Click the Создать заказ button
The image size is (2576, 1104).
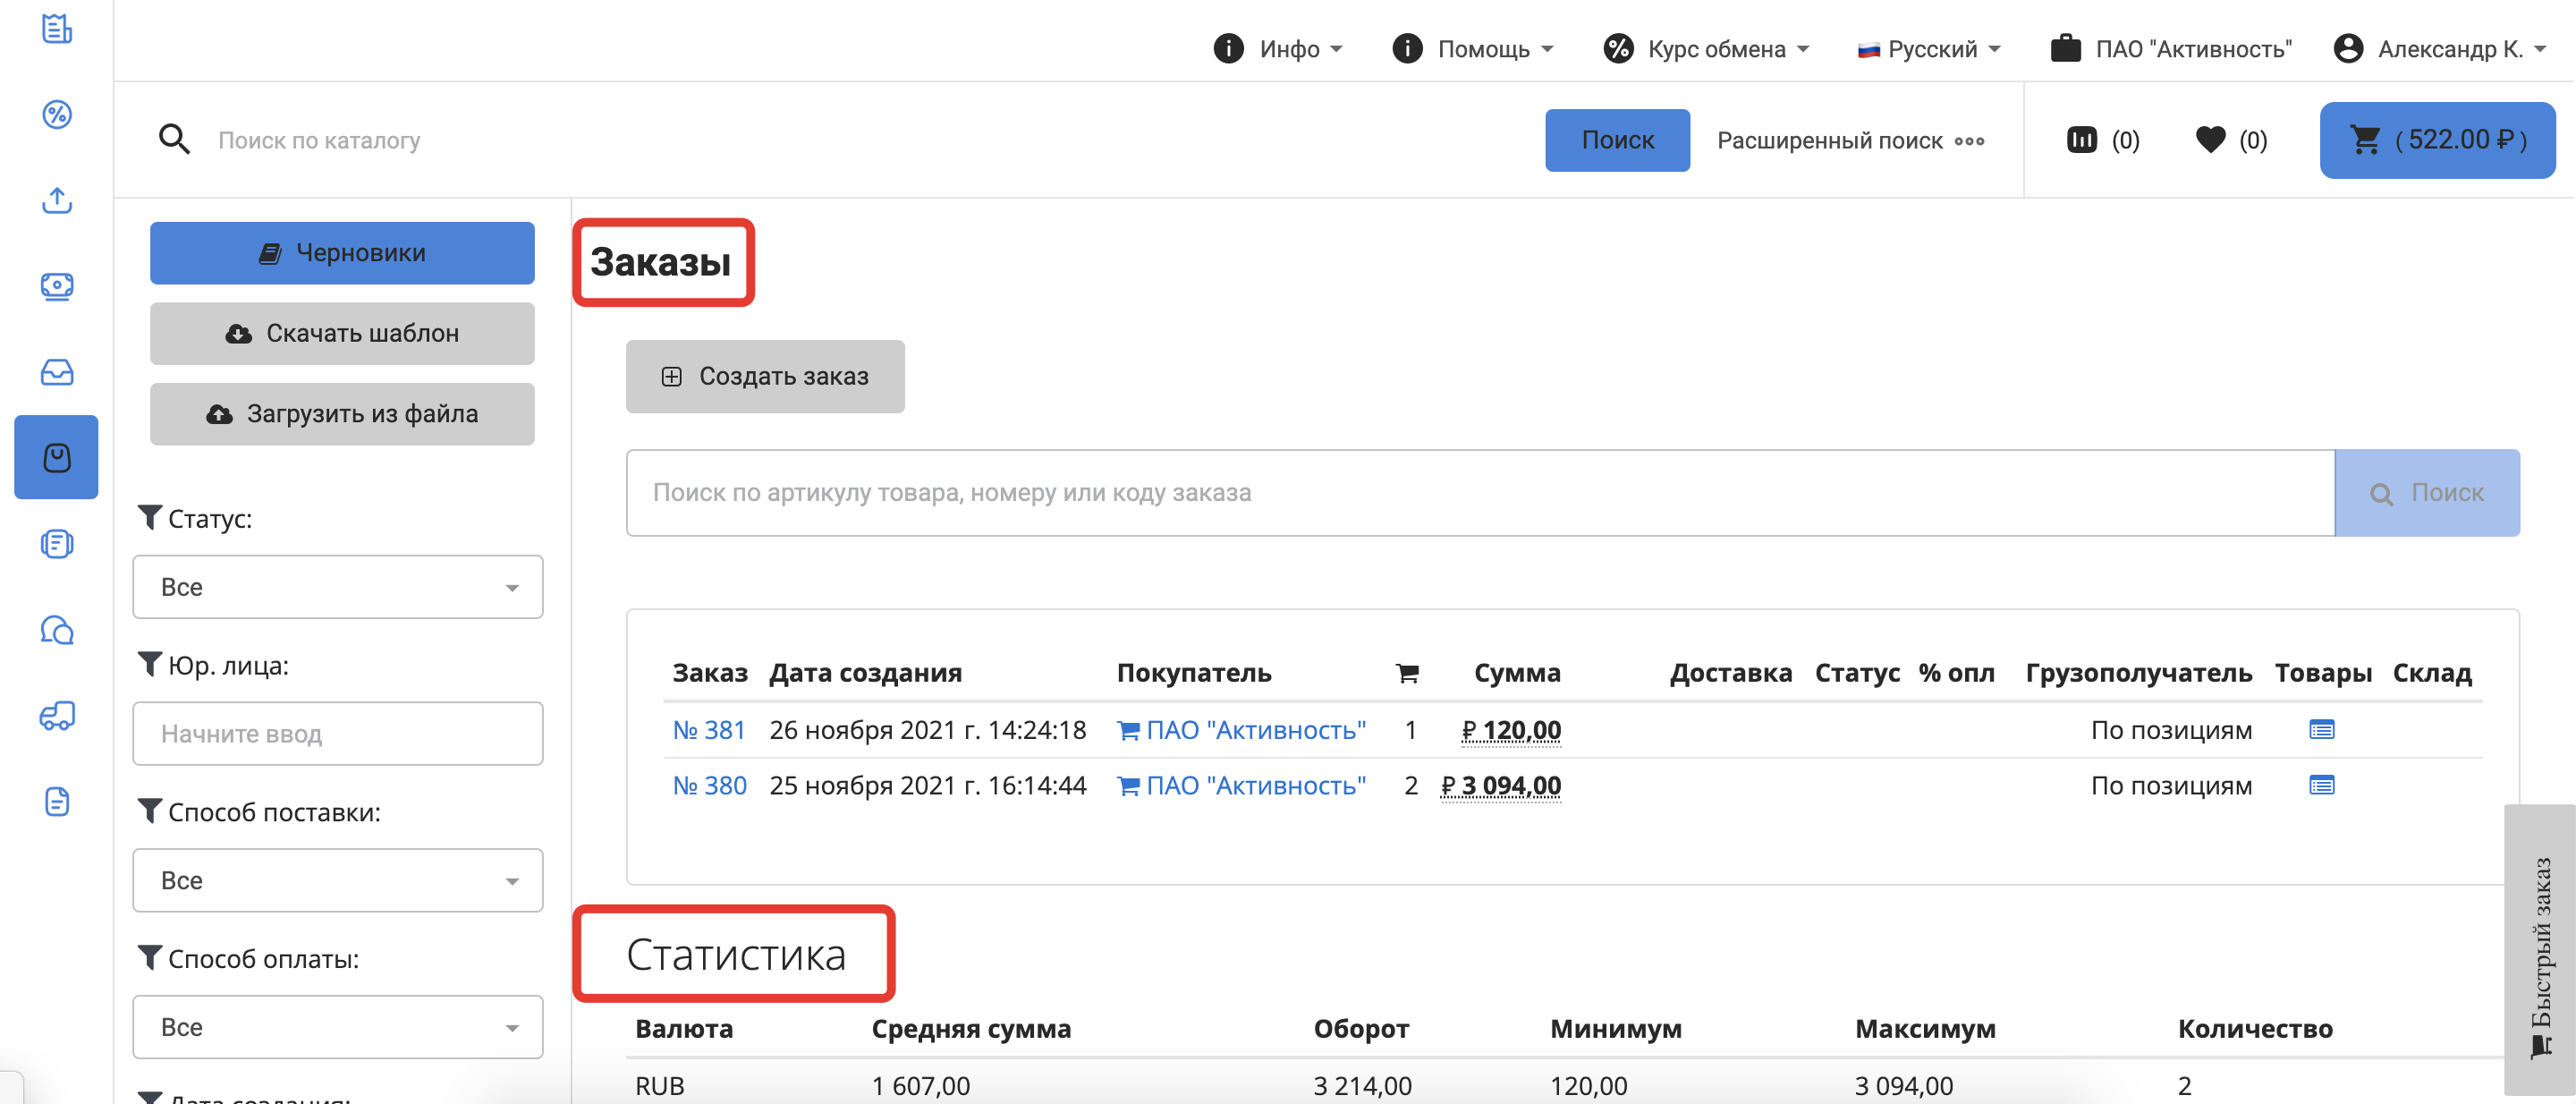point(765,377)
